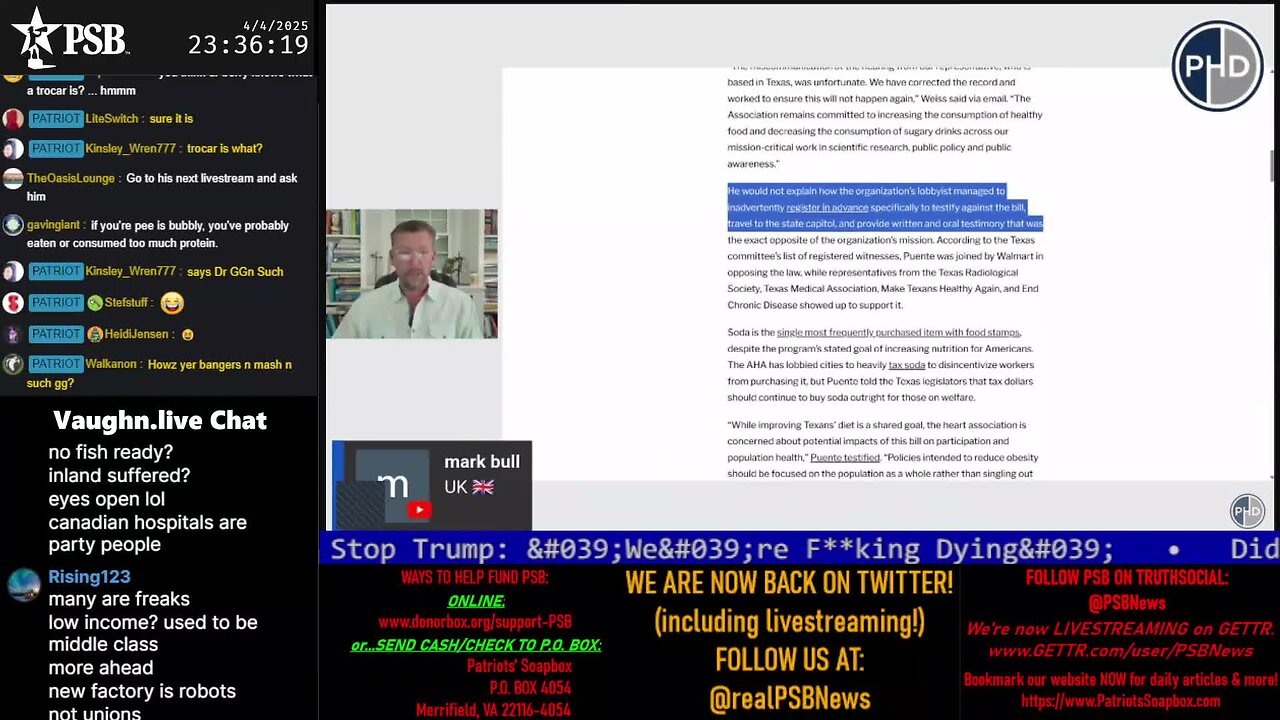Viewport: 1280px width, 720px height.
Task: Click the www.PatriotsSoapbox.com URL
Action: [x=1120, y=701]
